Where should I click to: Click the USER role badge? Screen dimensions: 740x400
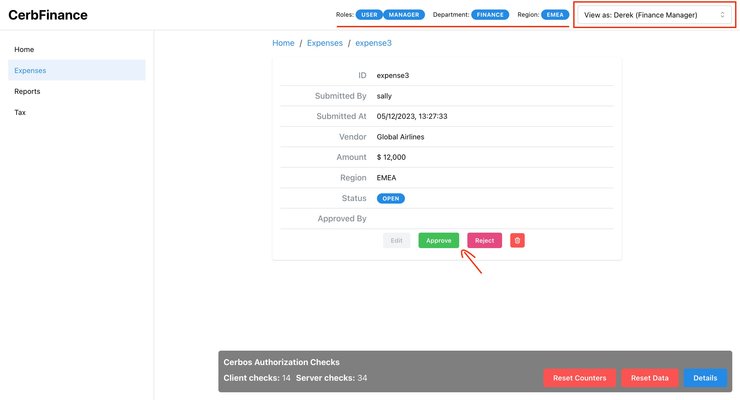[x=369, y=15]
